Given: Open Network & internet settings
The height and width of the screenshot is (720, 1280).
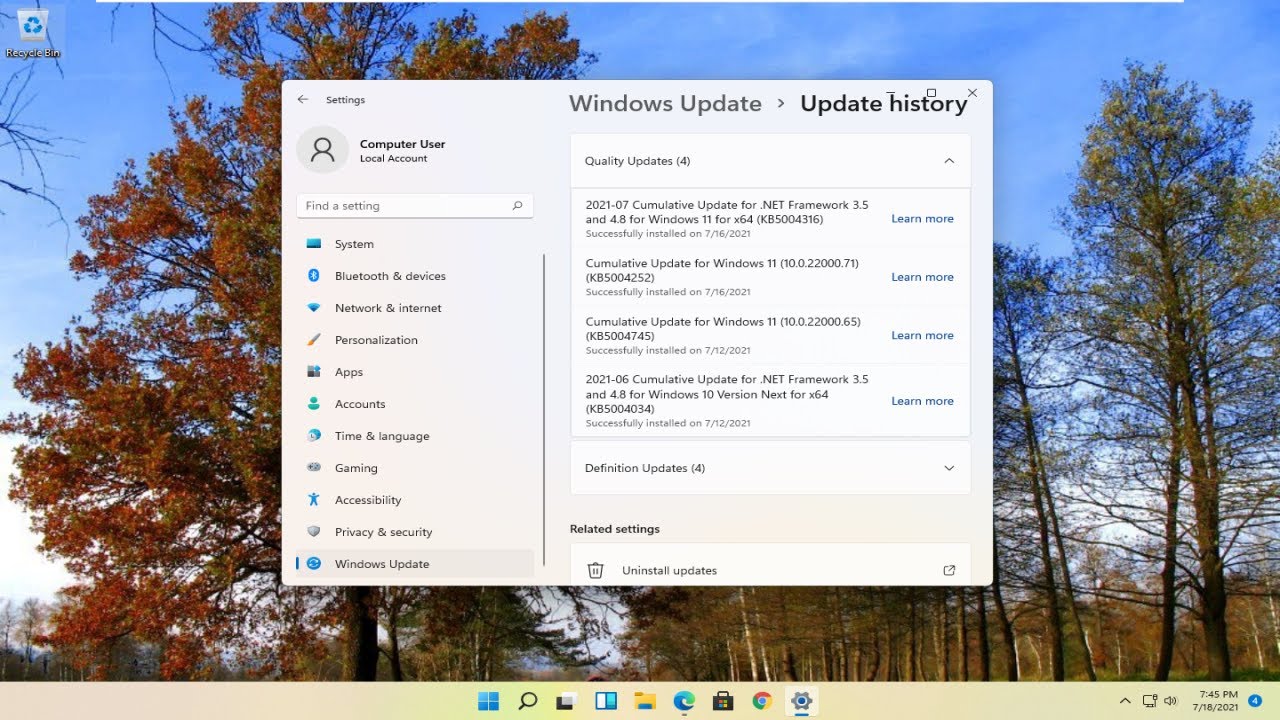Looking at the screenshot, I should click(x=388, y=308).
